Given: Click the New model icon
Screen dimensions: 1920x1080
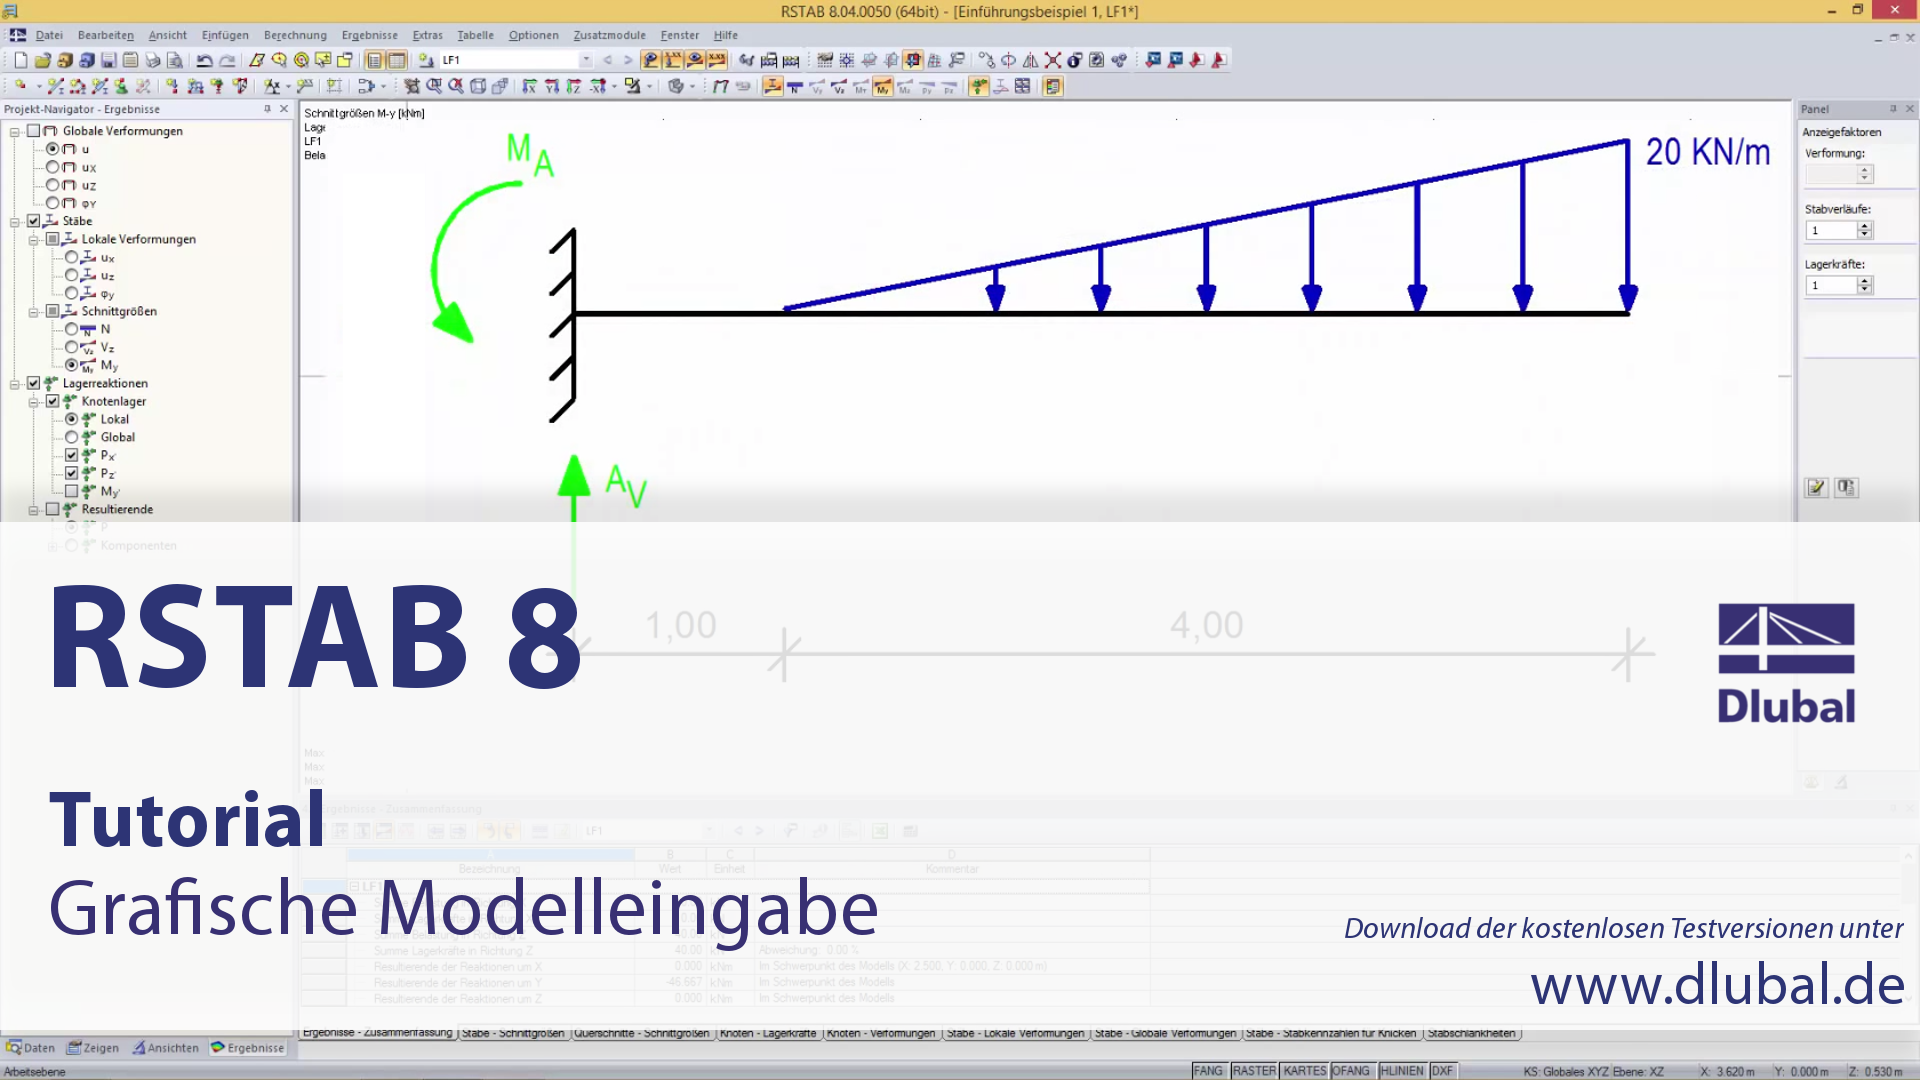Looking at the screenshot, I should (20, 60).
